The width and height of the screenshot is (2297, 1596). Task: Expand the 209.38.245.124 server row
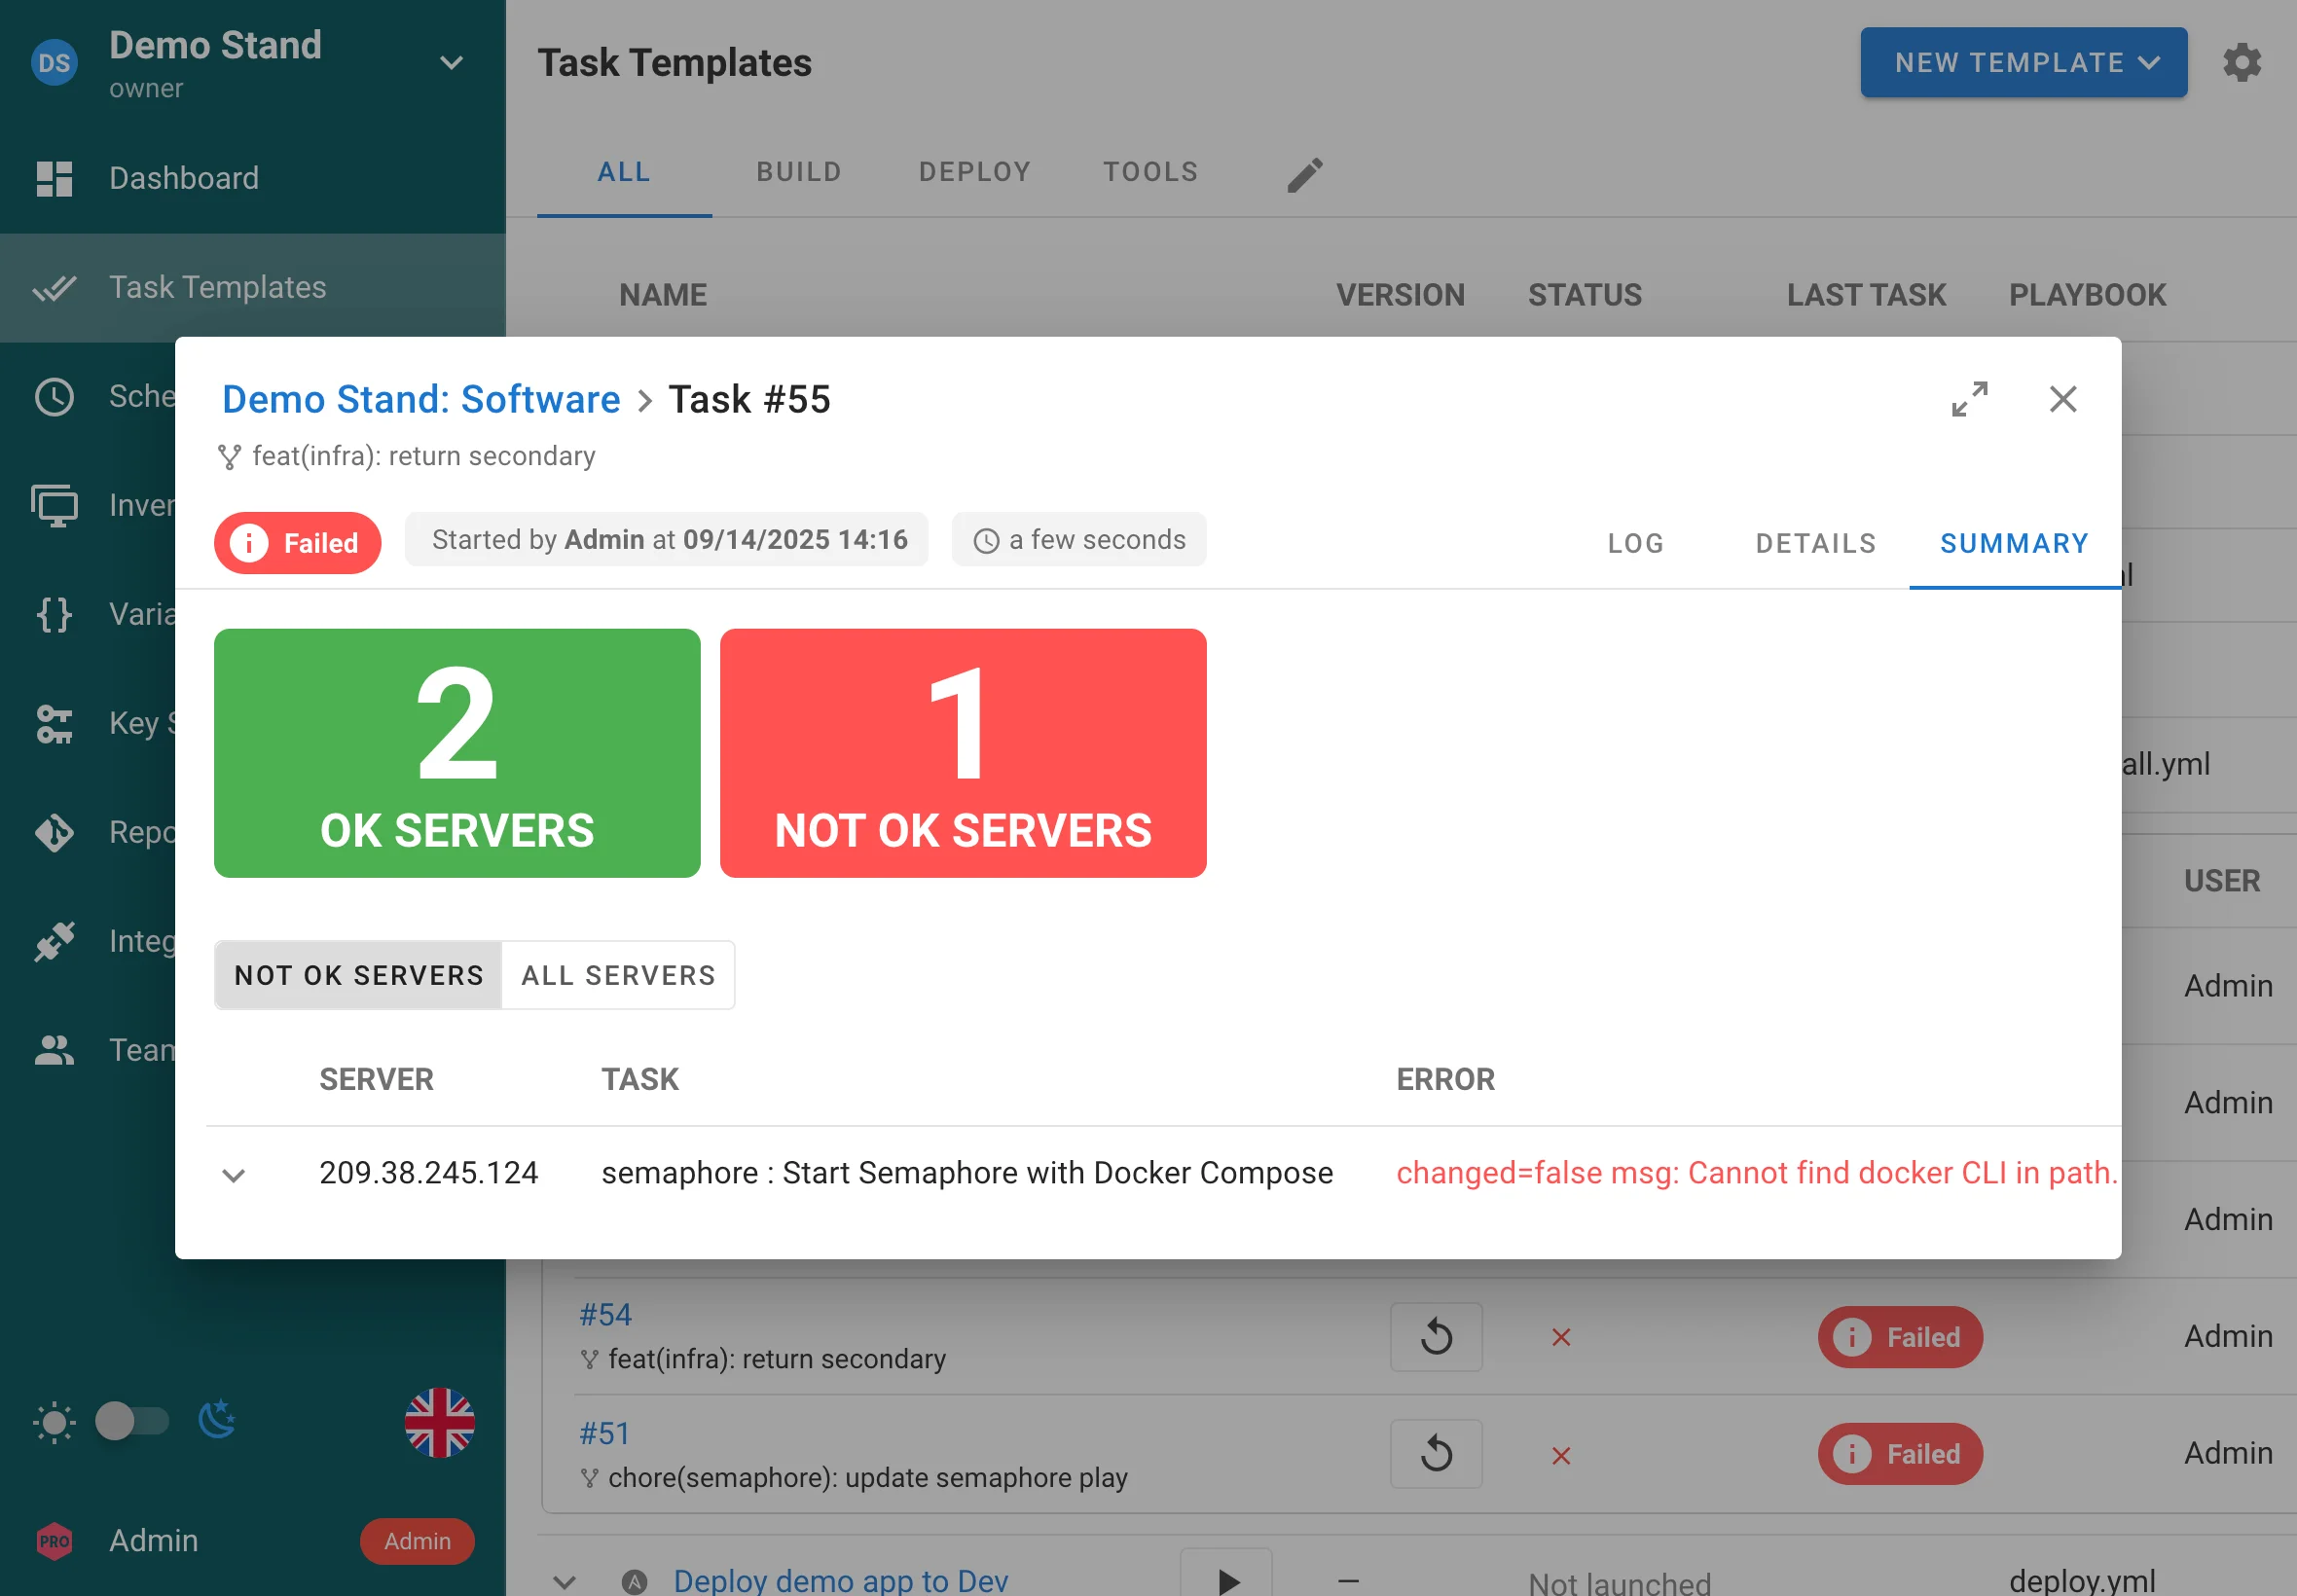pos(234,1175)
